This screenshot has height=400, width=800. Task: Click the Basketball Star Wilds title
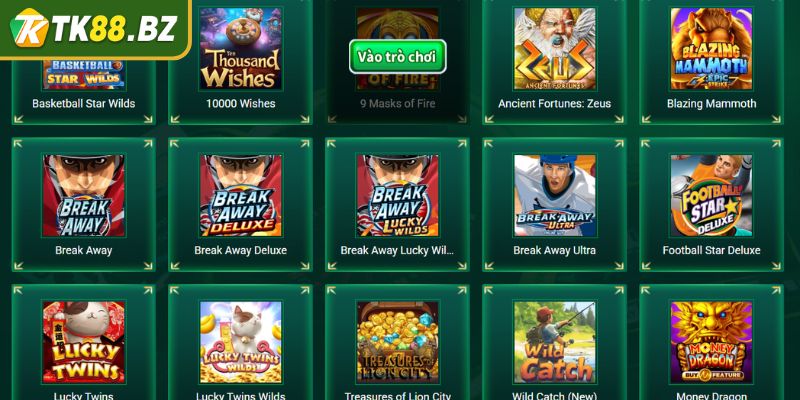84,104
